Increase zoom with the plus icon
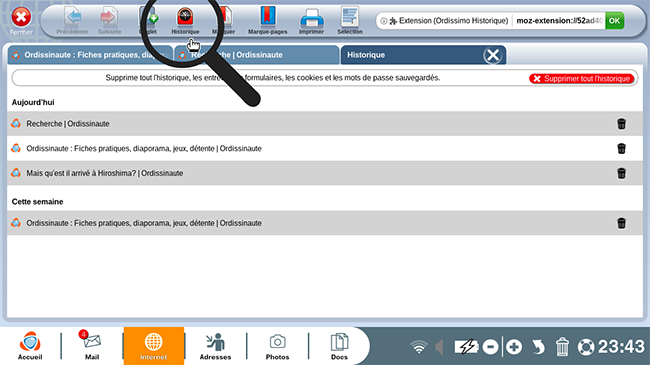 pos(514,347)
